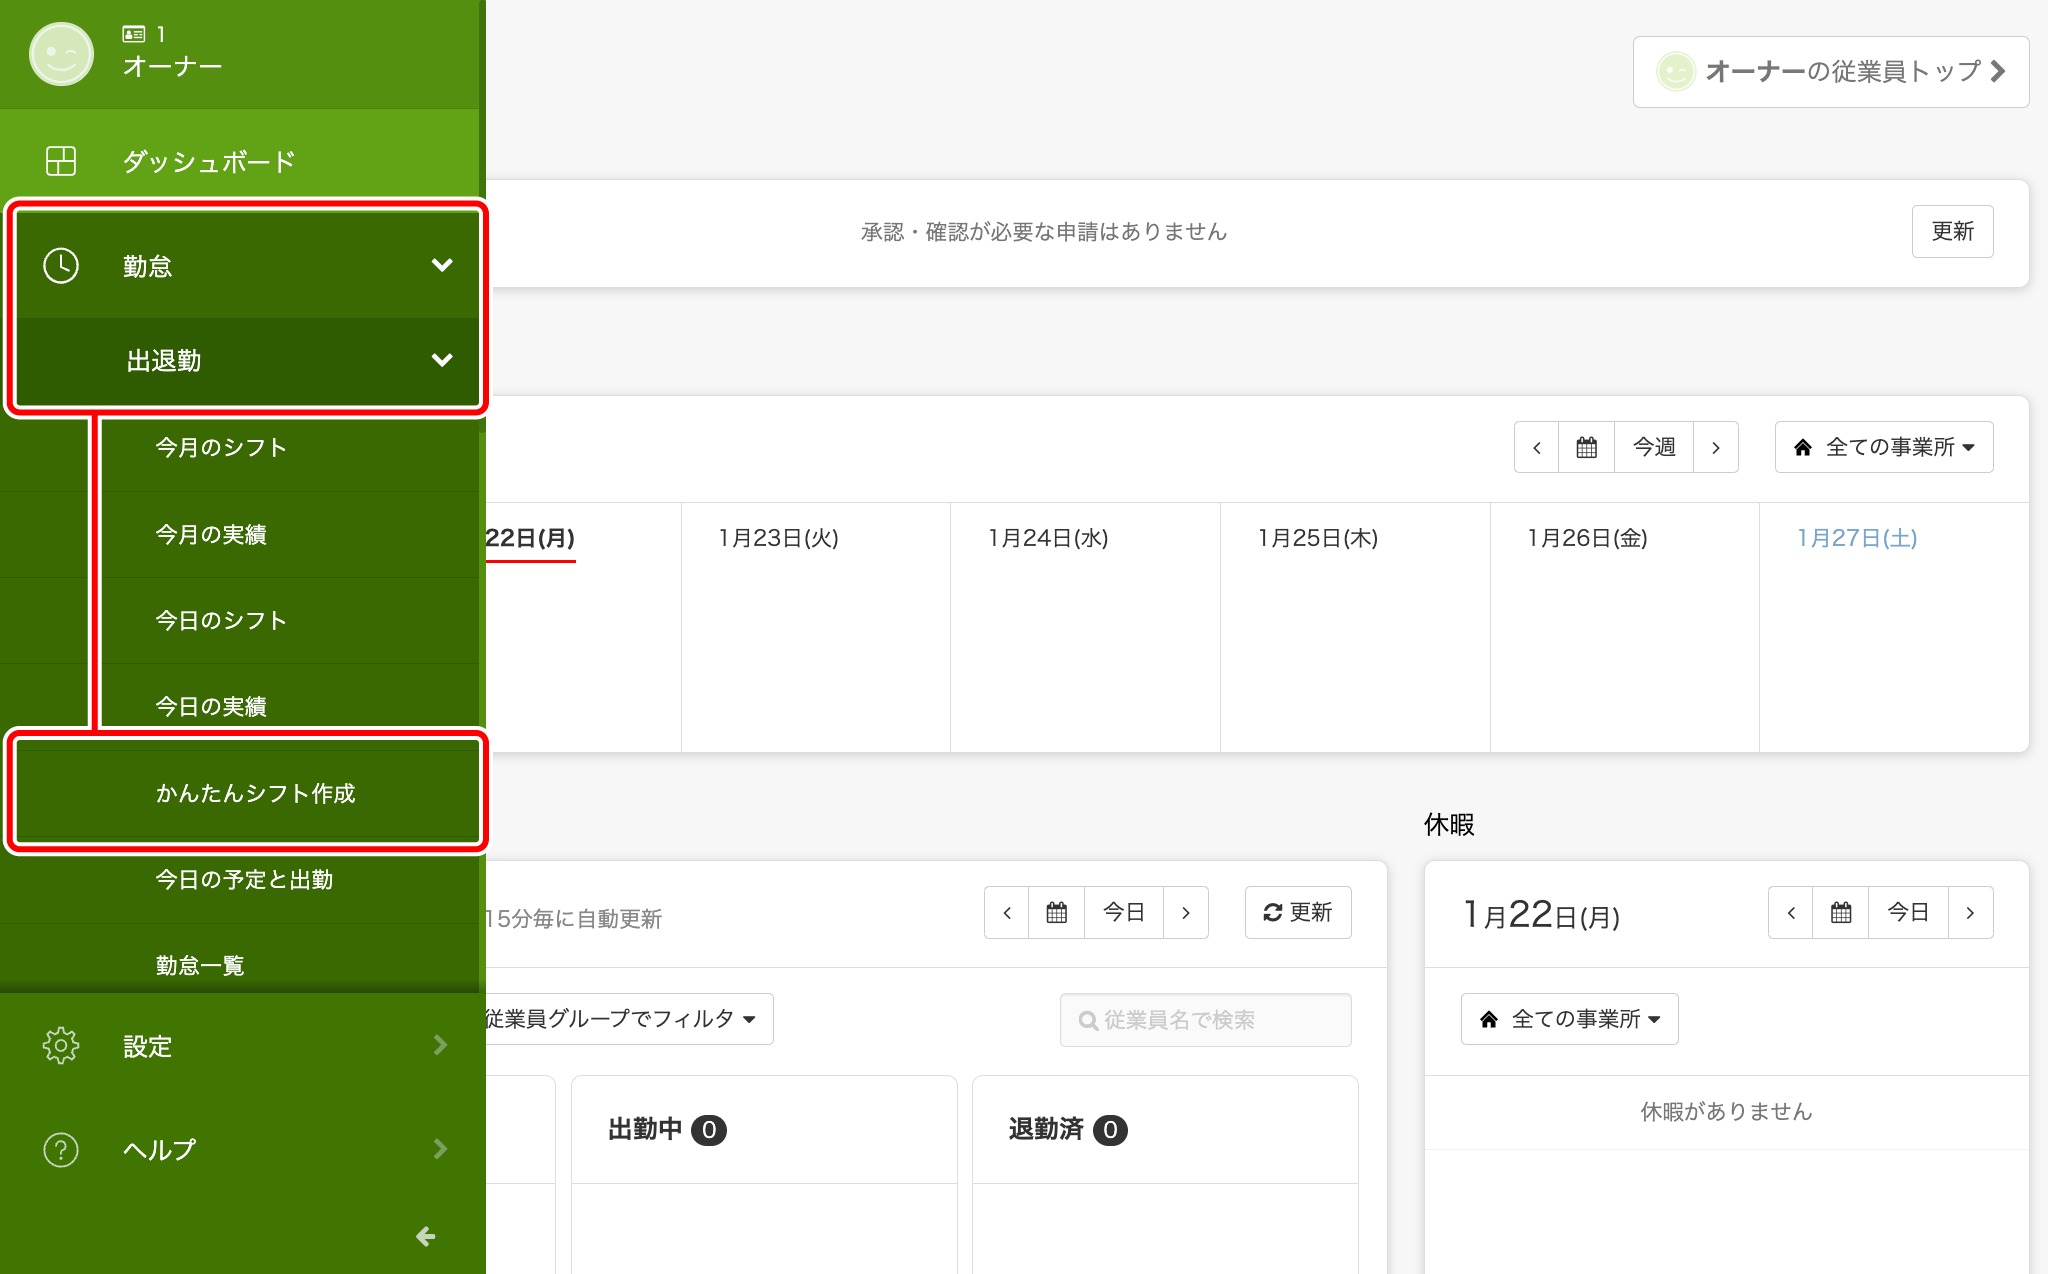2048x1274 pixels.
Task: Click the オーナー name in the sidebar
Action: pyautogui.click(x=172, y=67)
